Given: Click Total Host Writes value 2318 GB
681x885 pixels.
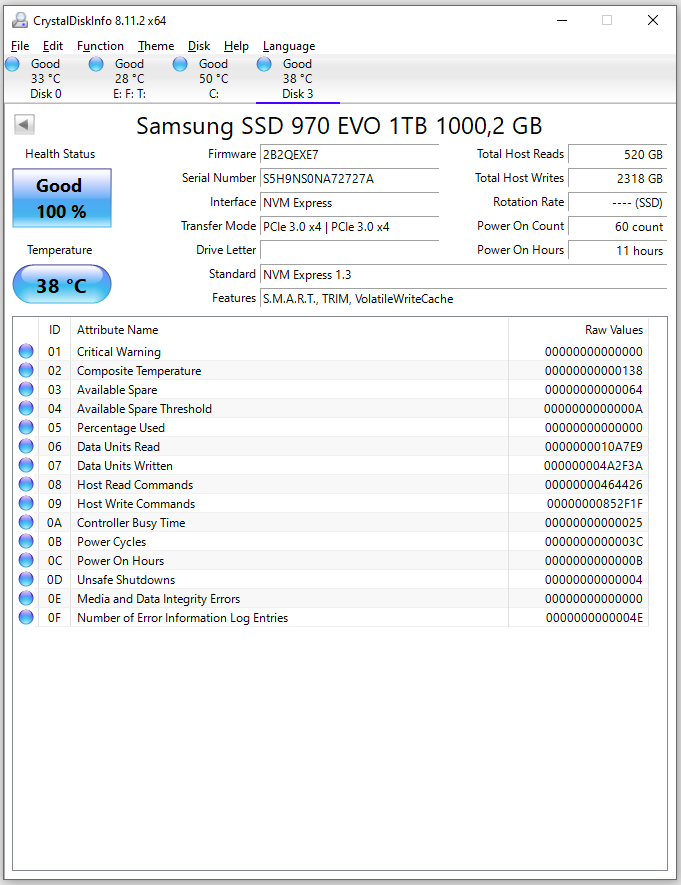Looking at the screenshot, I should tap(617, 178).
